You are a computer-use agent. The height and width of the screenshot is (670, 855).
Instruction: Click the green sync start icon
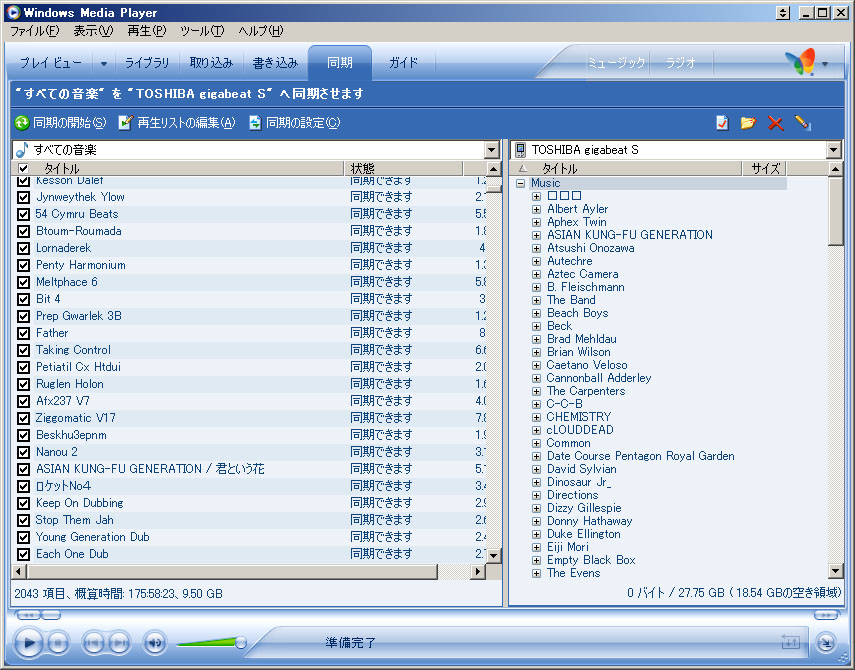(x=22, y=123)
